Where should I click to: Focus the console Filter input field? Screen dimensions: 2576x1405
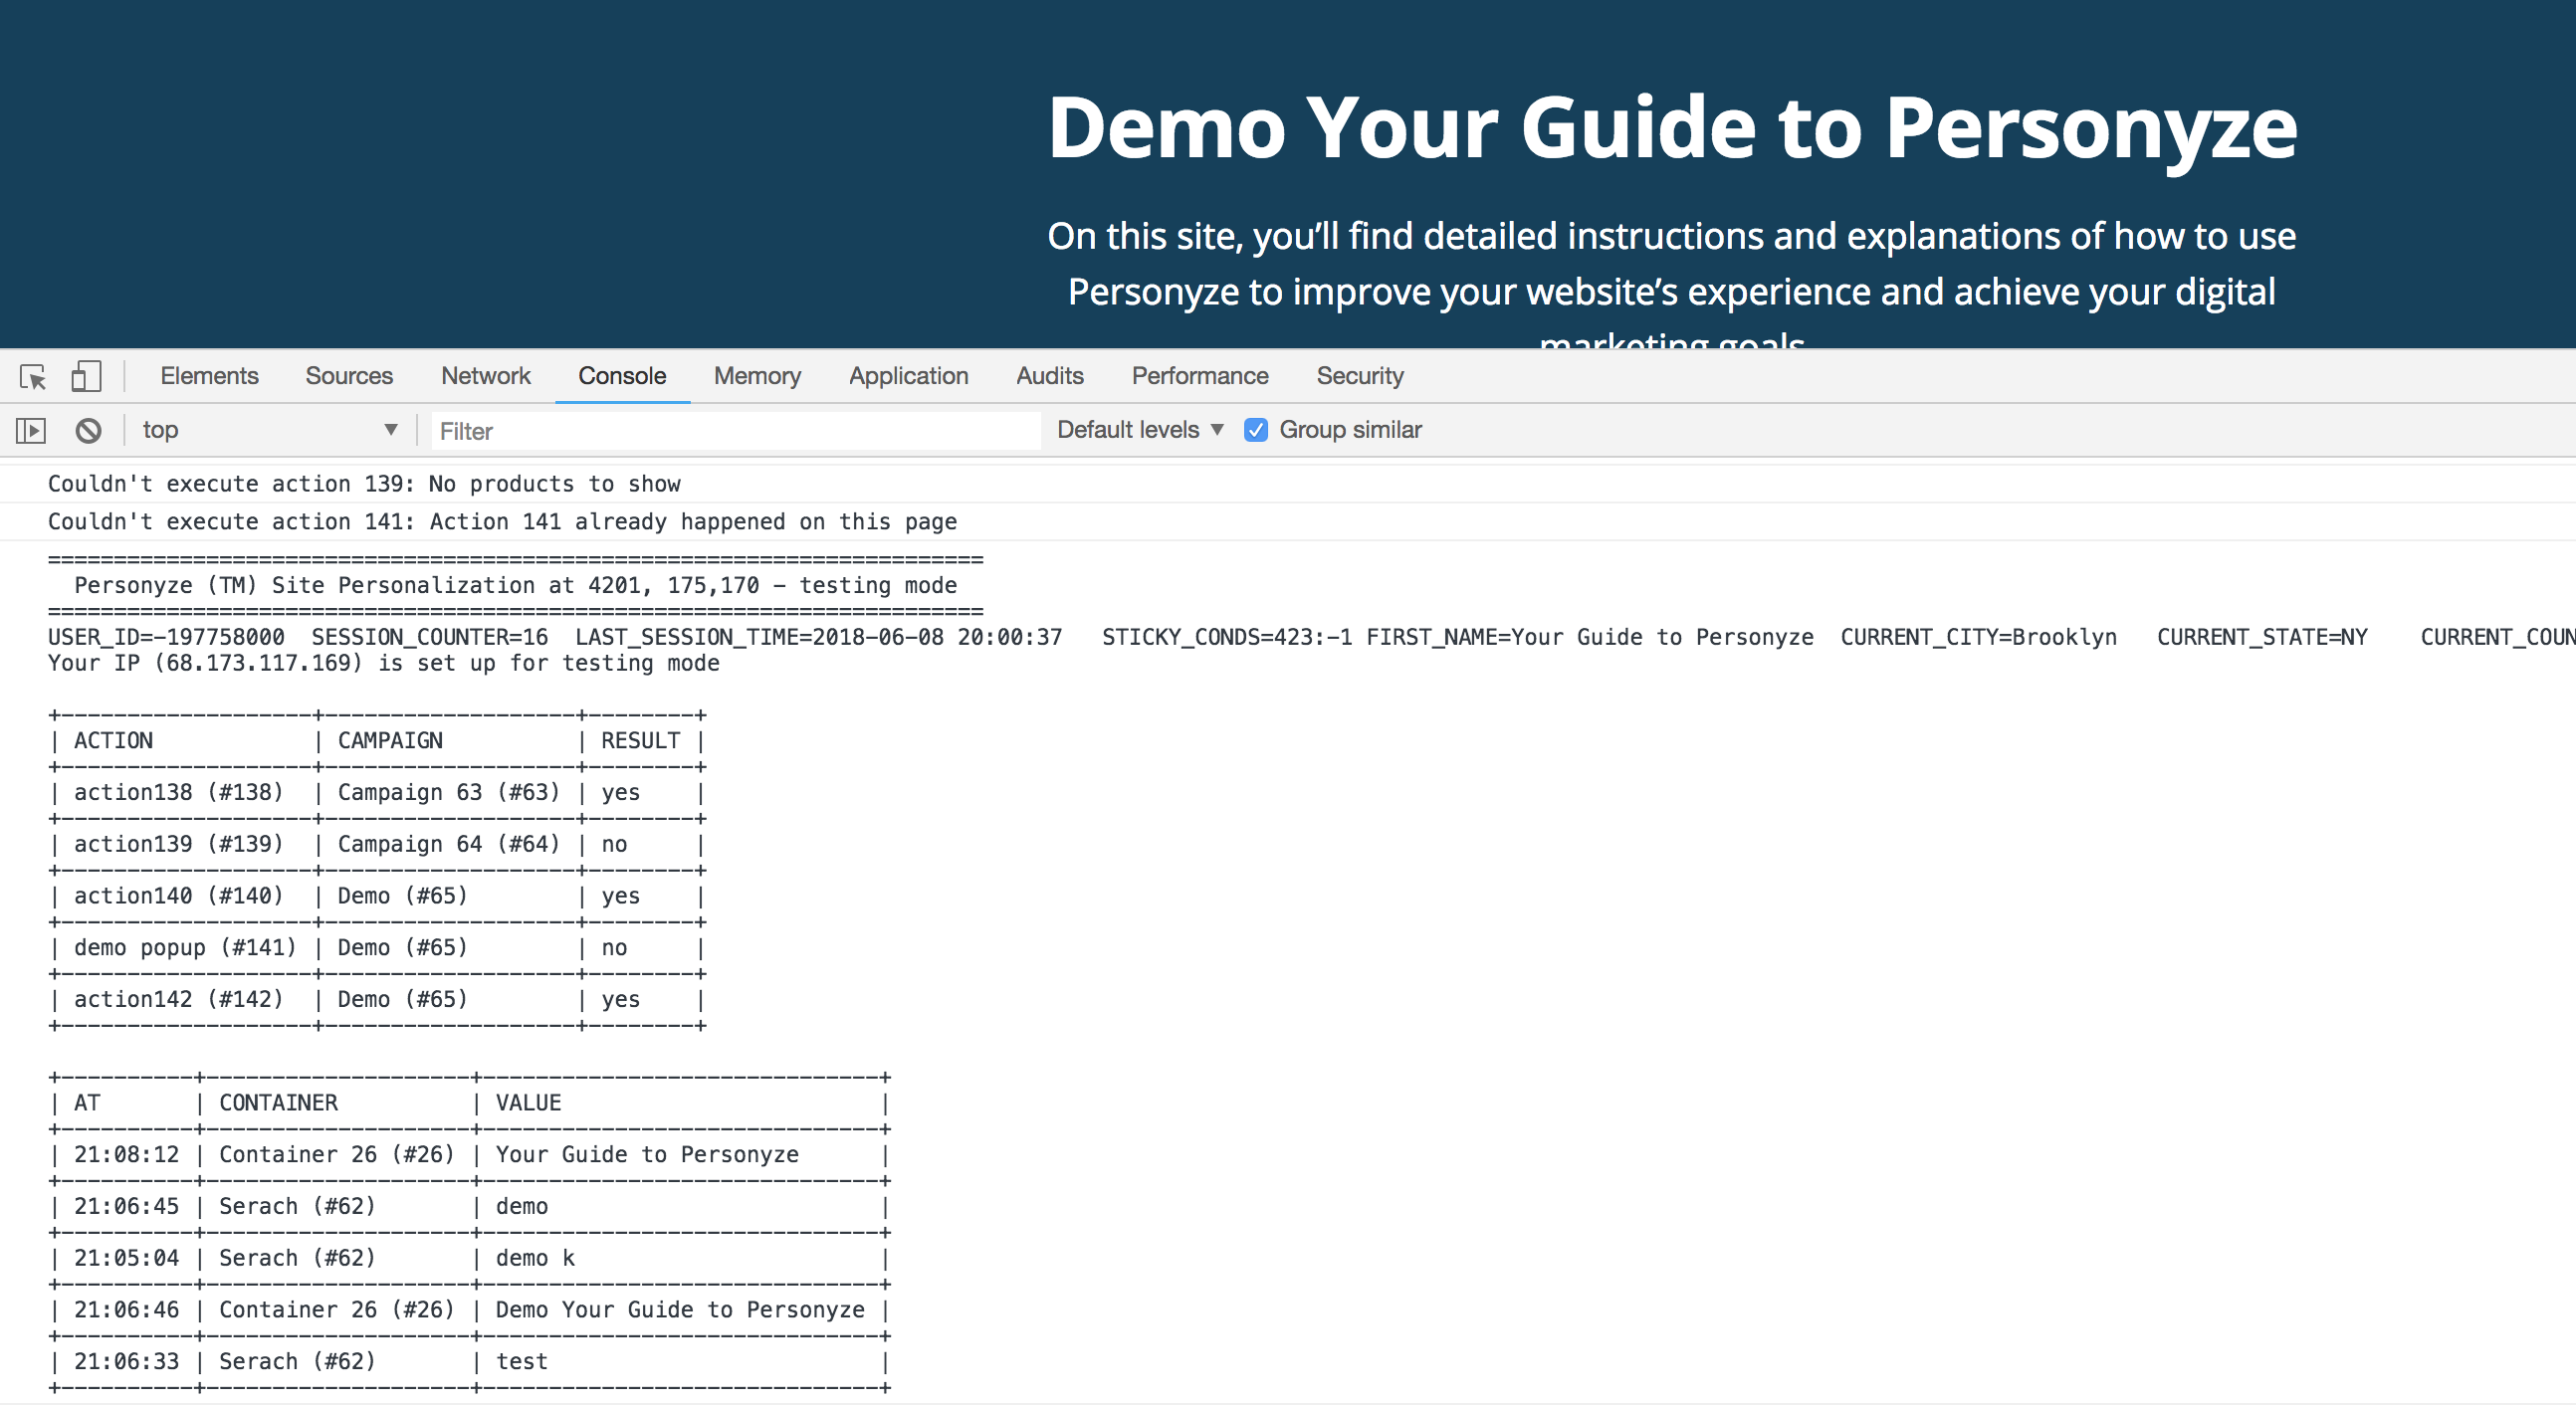[x=736, y=431]
